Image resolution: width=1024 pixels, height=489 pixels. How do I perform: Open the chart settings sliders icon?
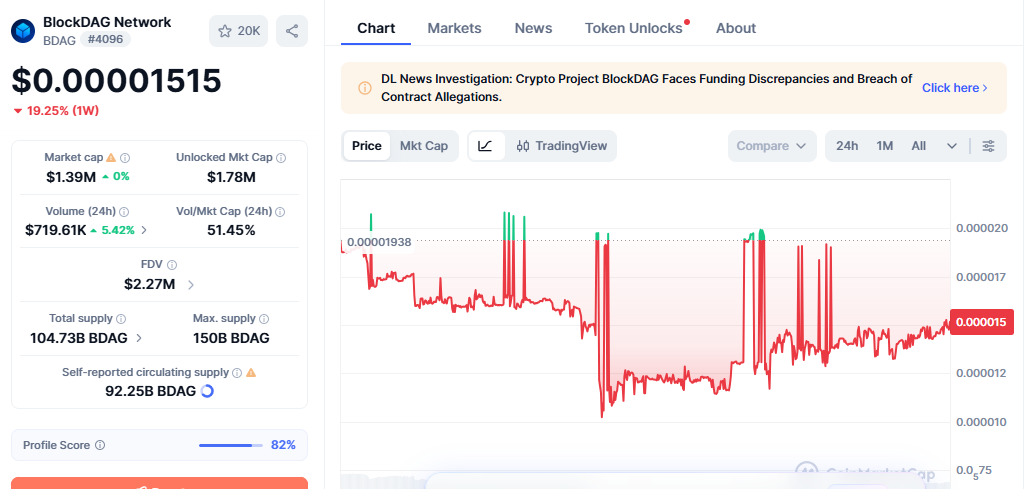point(989,146)
